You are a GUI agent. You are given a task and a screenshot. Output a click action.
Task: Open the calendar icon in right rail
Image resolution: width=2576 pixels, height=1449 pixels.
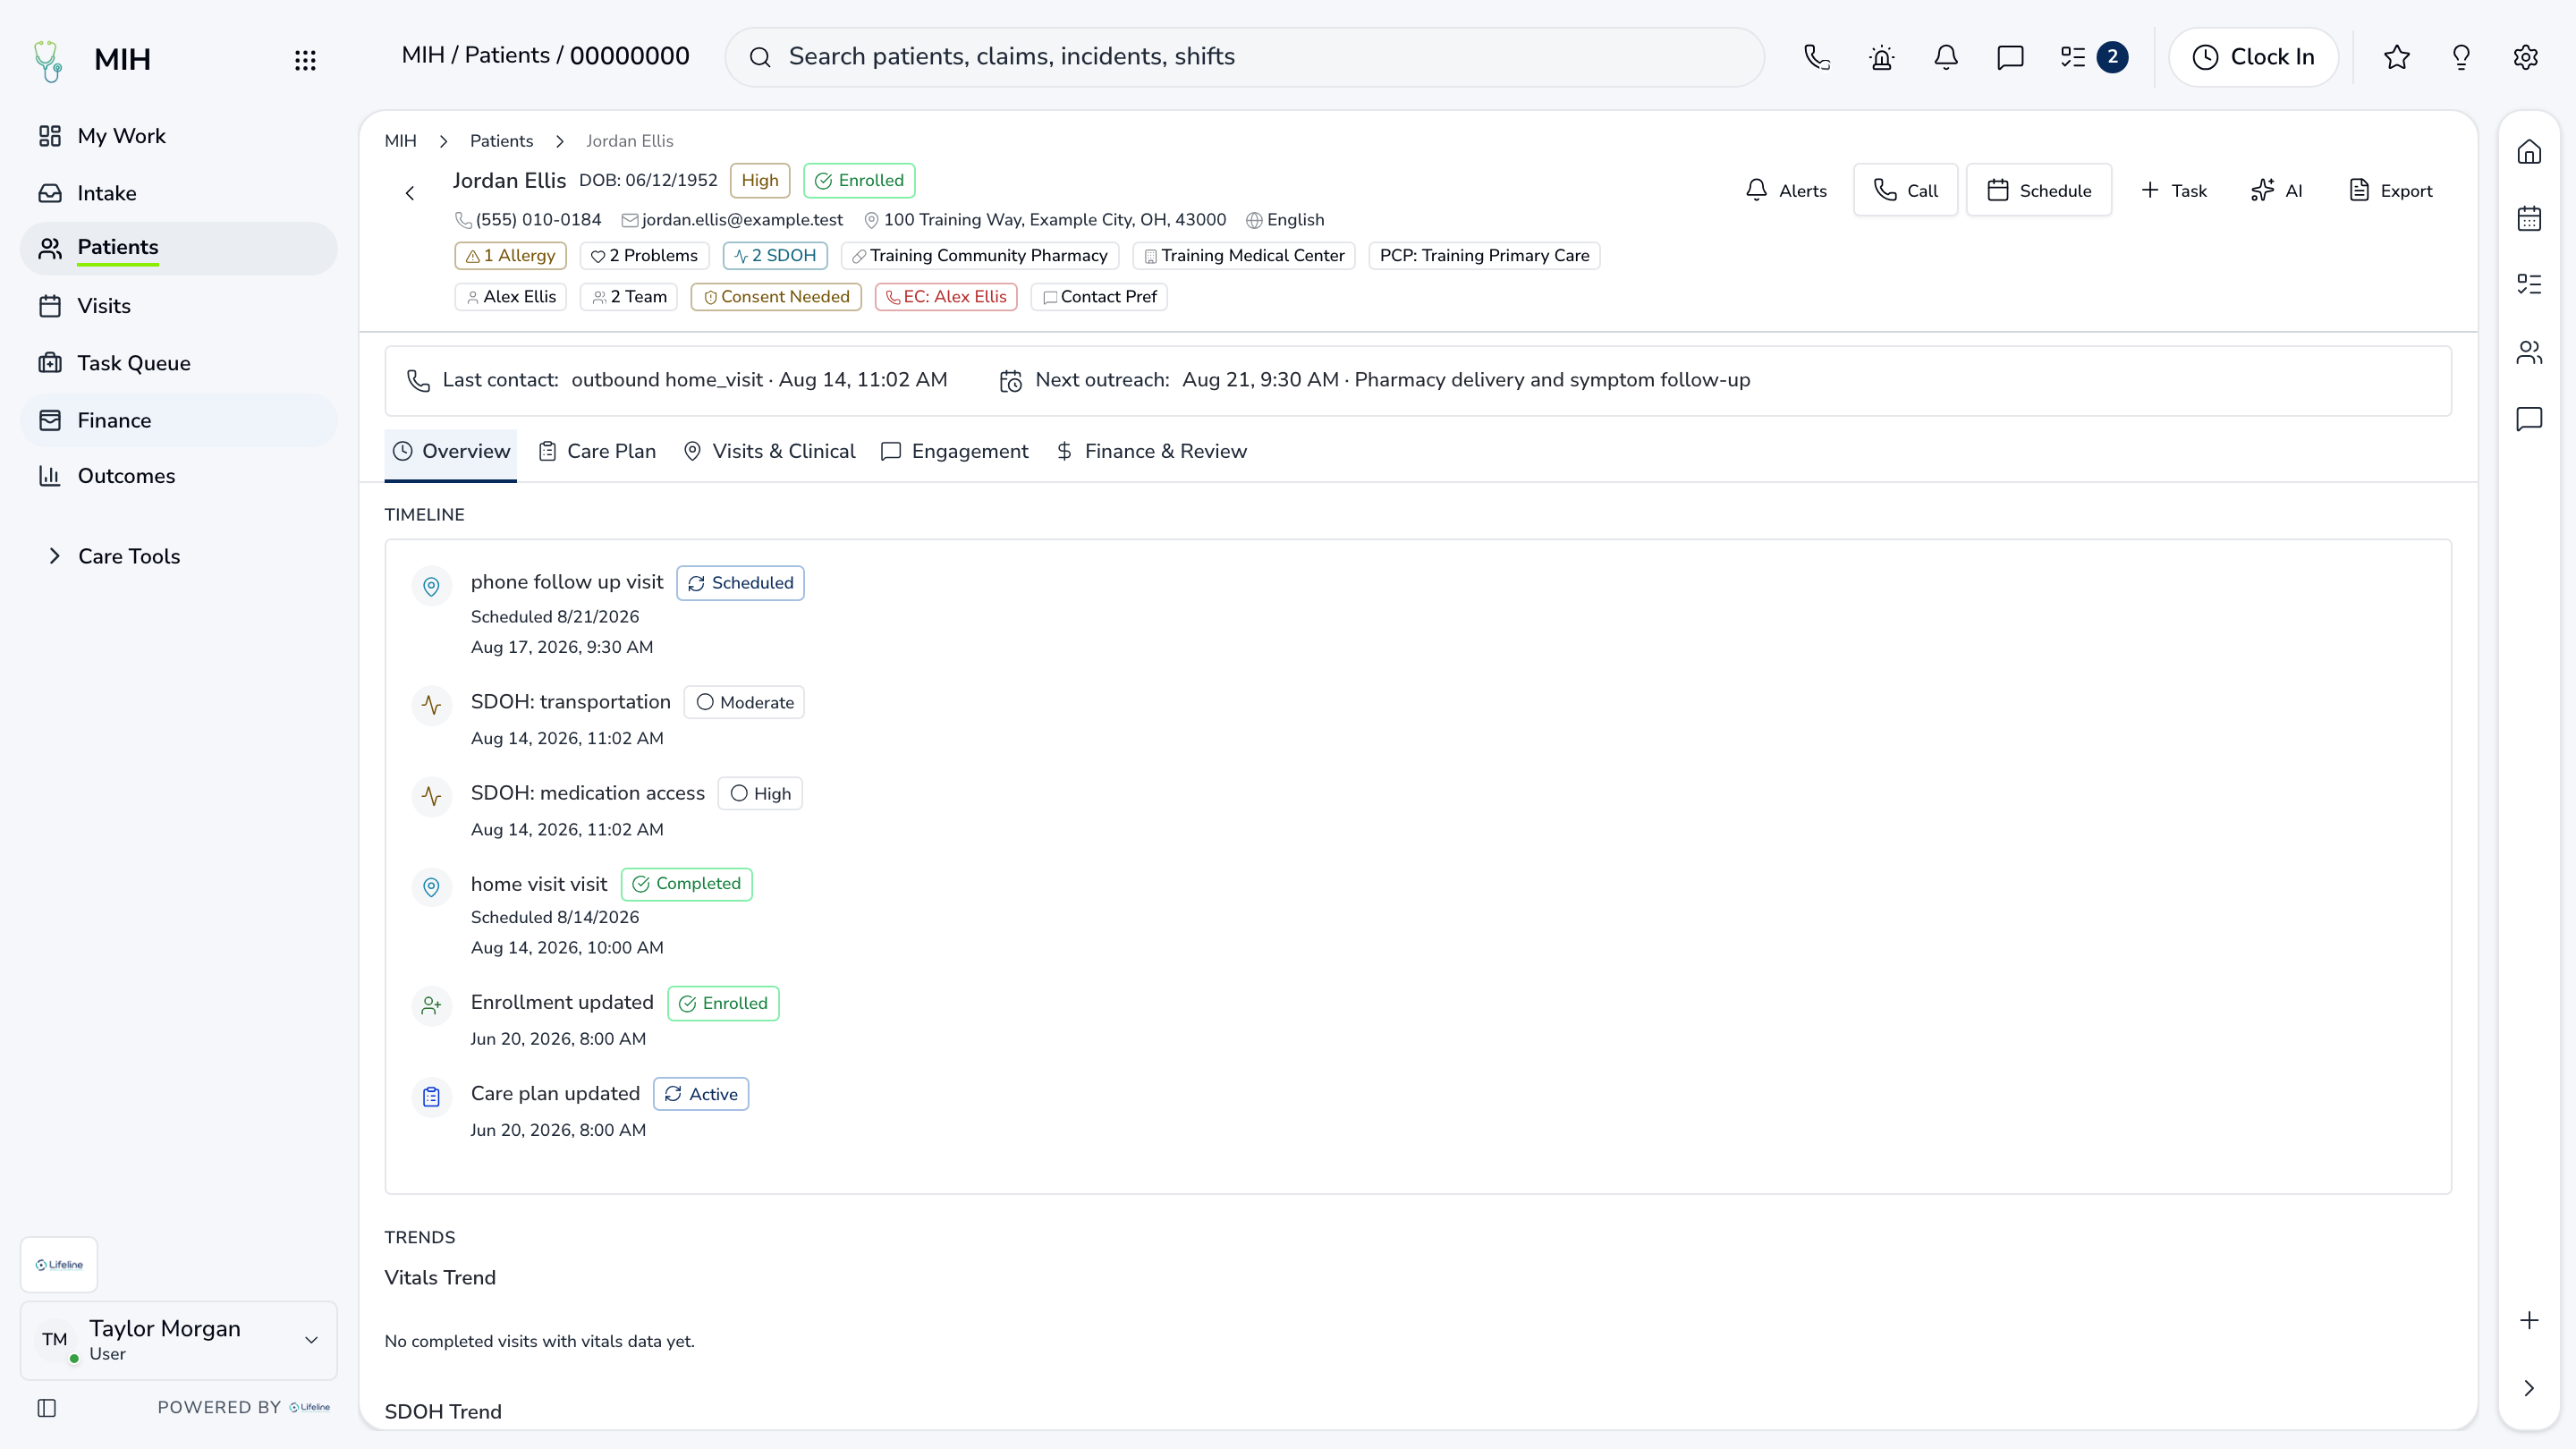2529,218
